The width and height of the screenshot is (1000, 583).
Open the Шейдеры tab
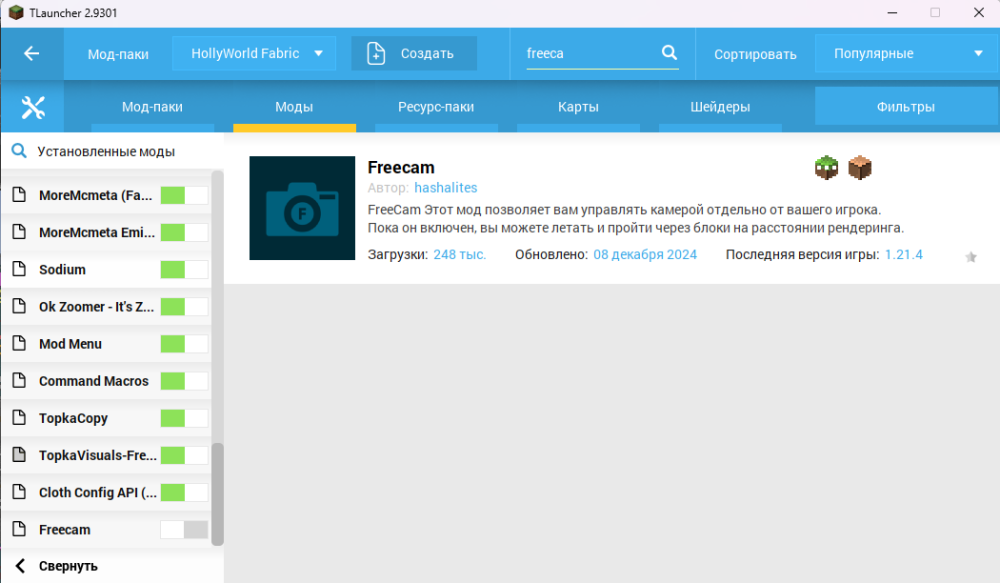tap(720, 107)
